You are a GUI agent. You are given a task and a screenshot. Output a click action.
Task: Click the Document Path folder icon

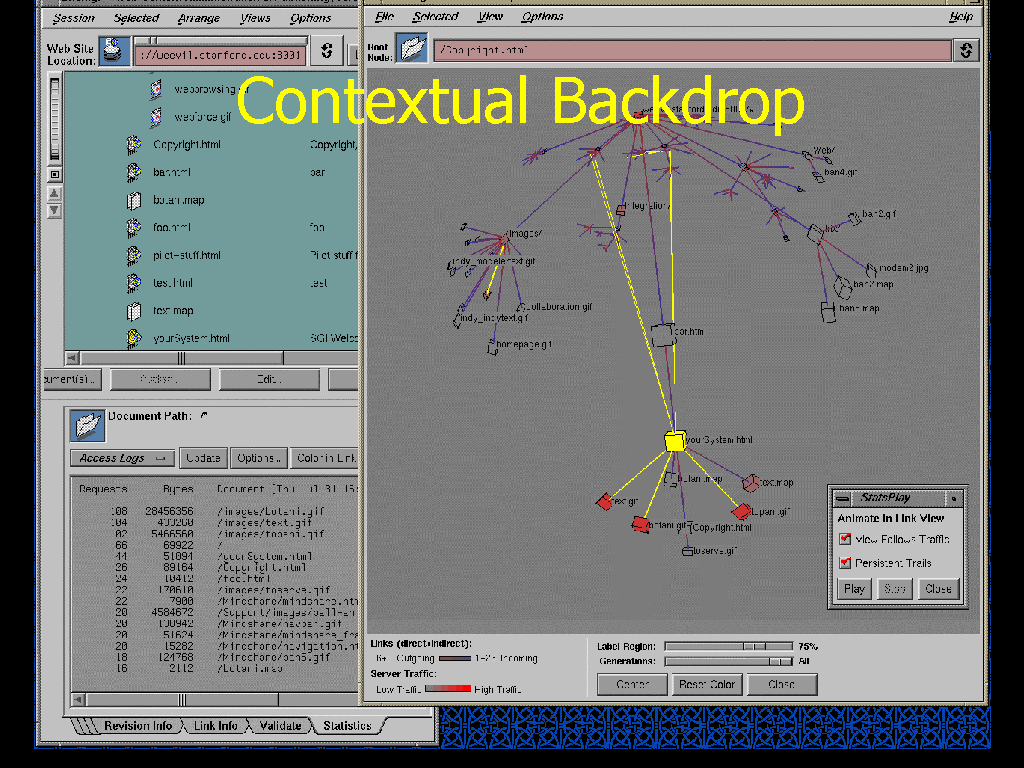click(x=87, y=425)
